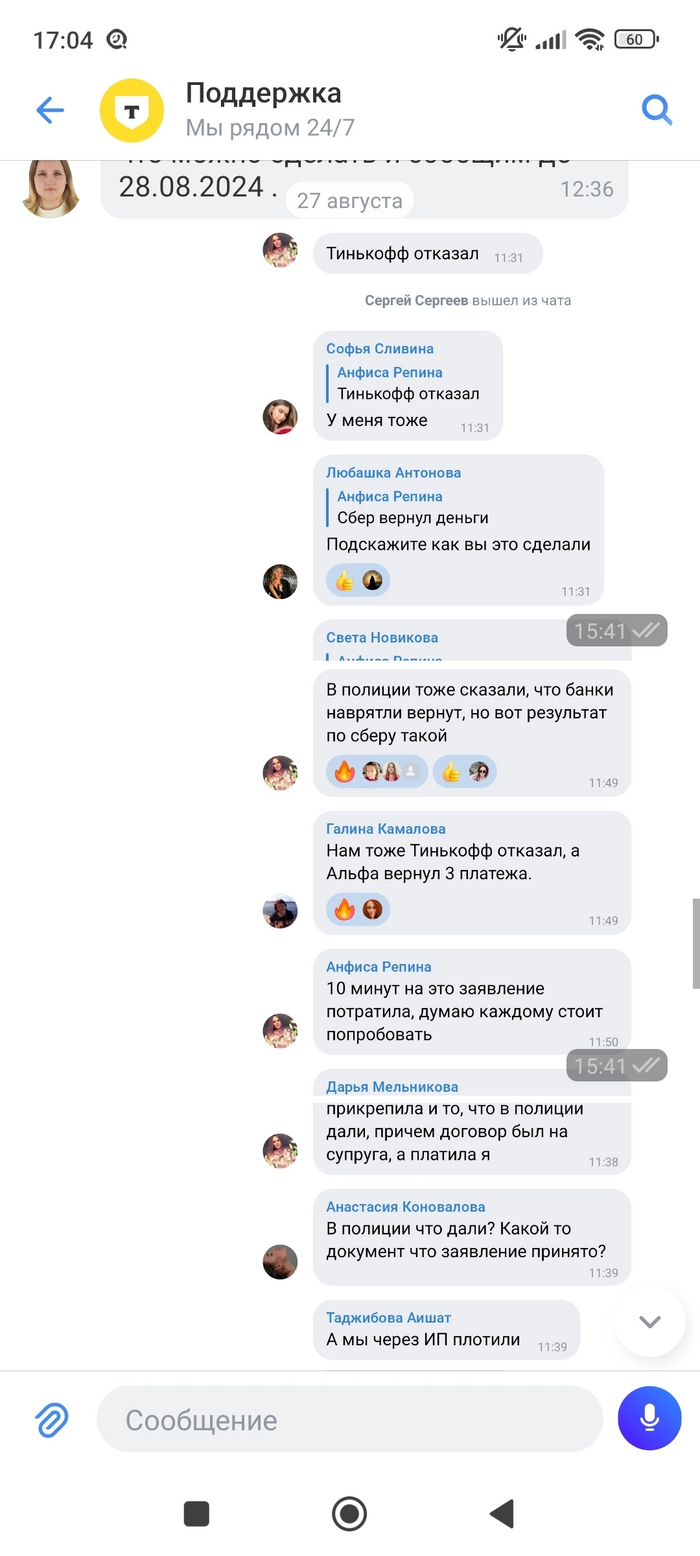Viewport: 700px width, 1556px height.
Task: Tap the Android back triangle button
Action: 502,1514
